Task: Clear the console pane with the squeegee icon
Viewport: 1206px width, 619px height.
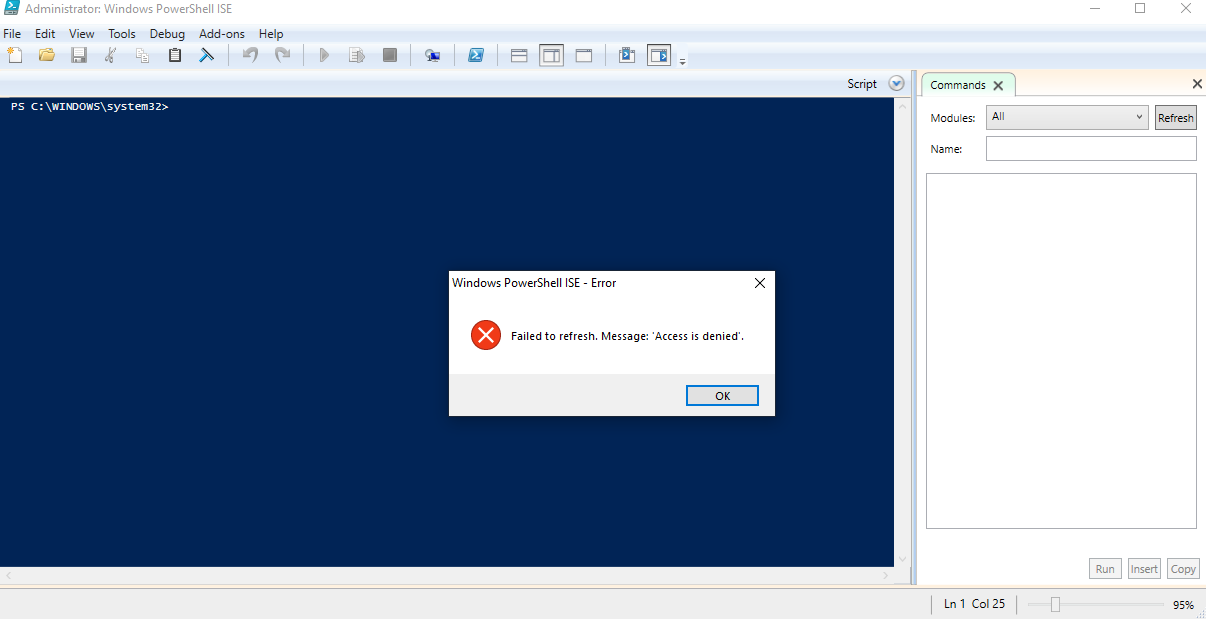Action: tap(207, 55)
